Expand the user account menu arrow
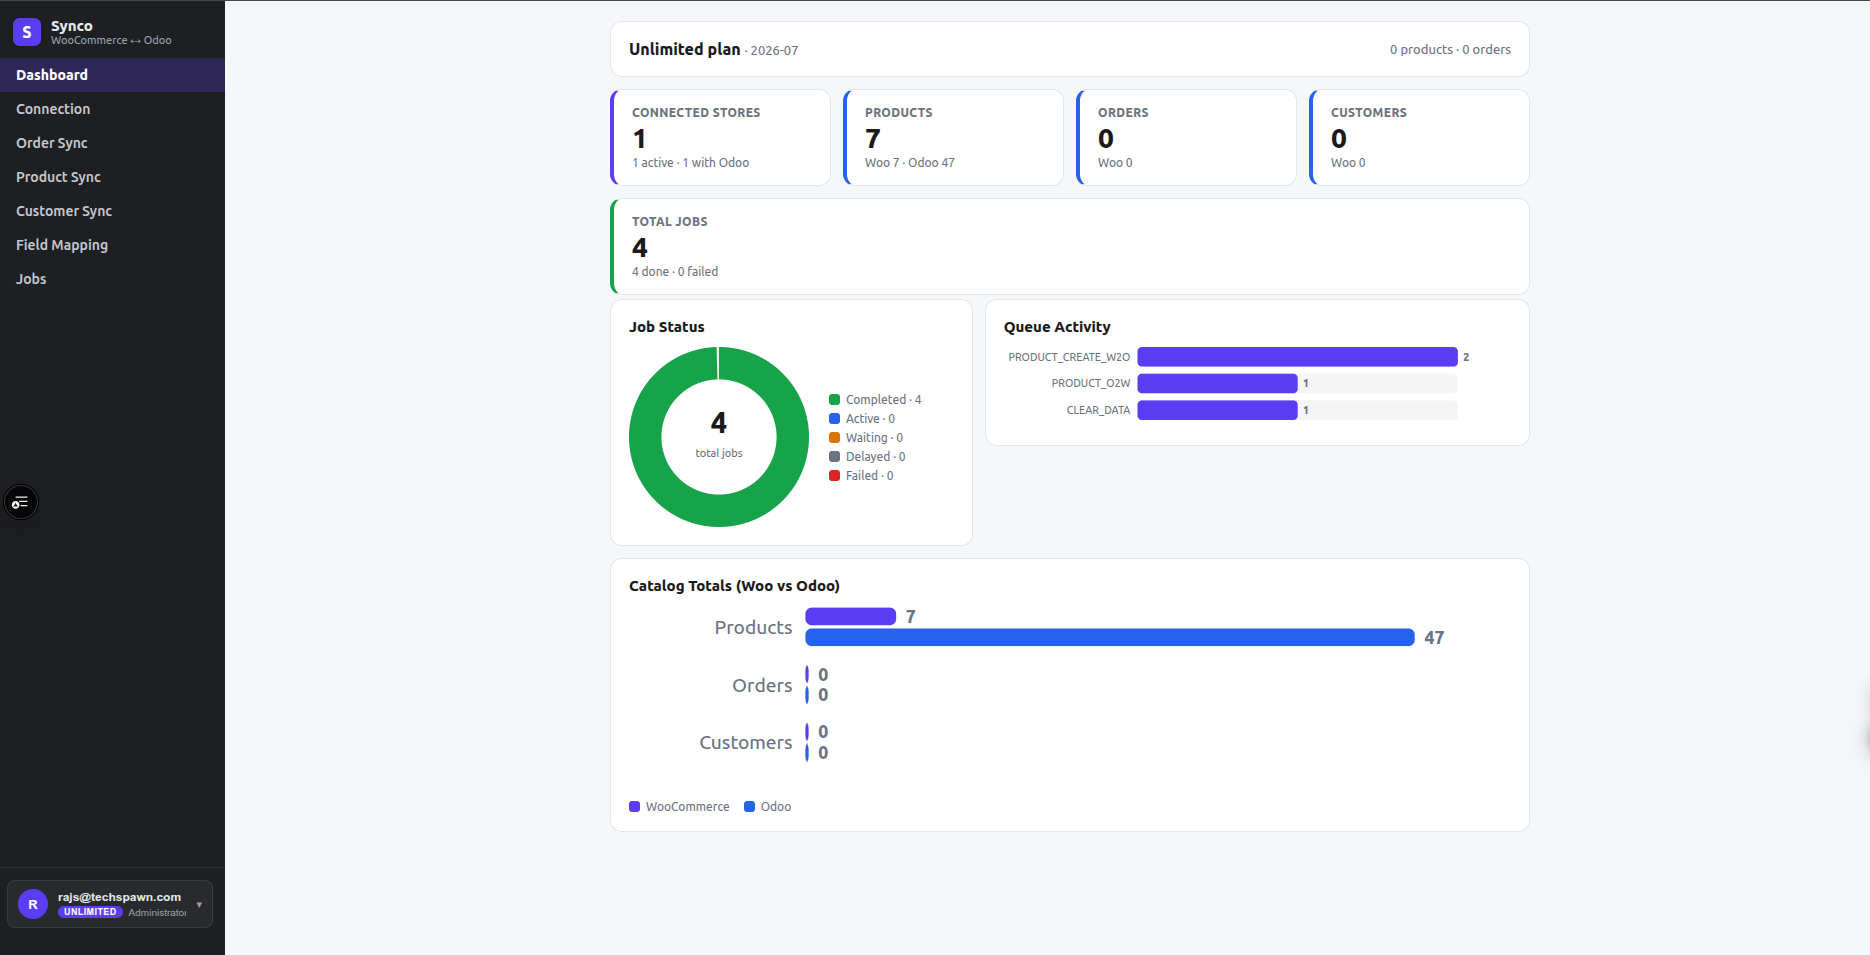The width and height of the screenshot is (1870, 955). 199,905
